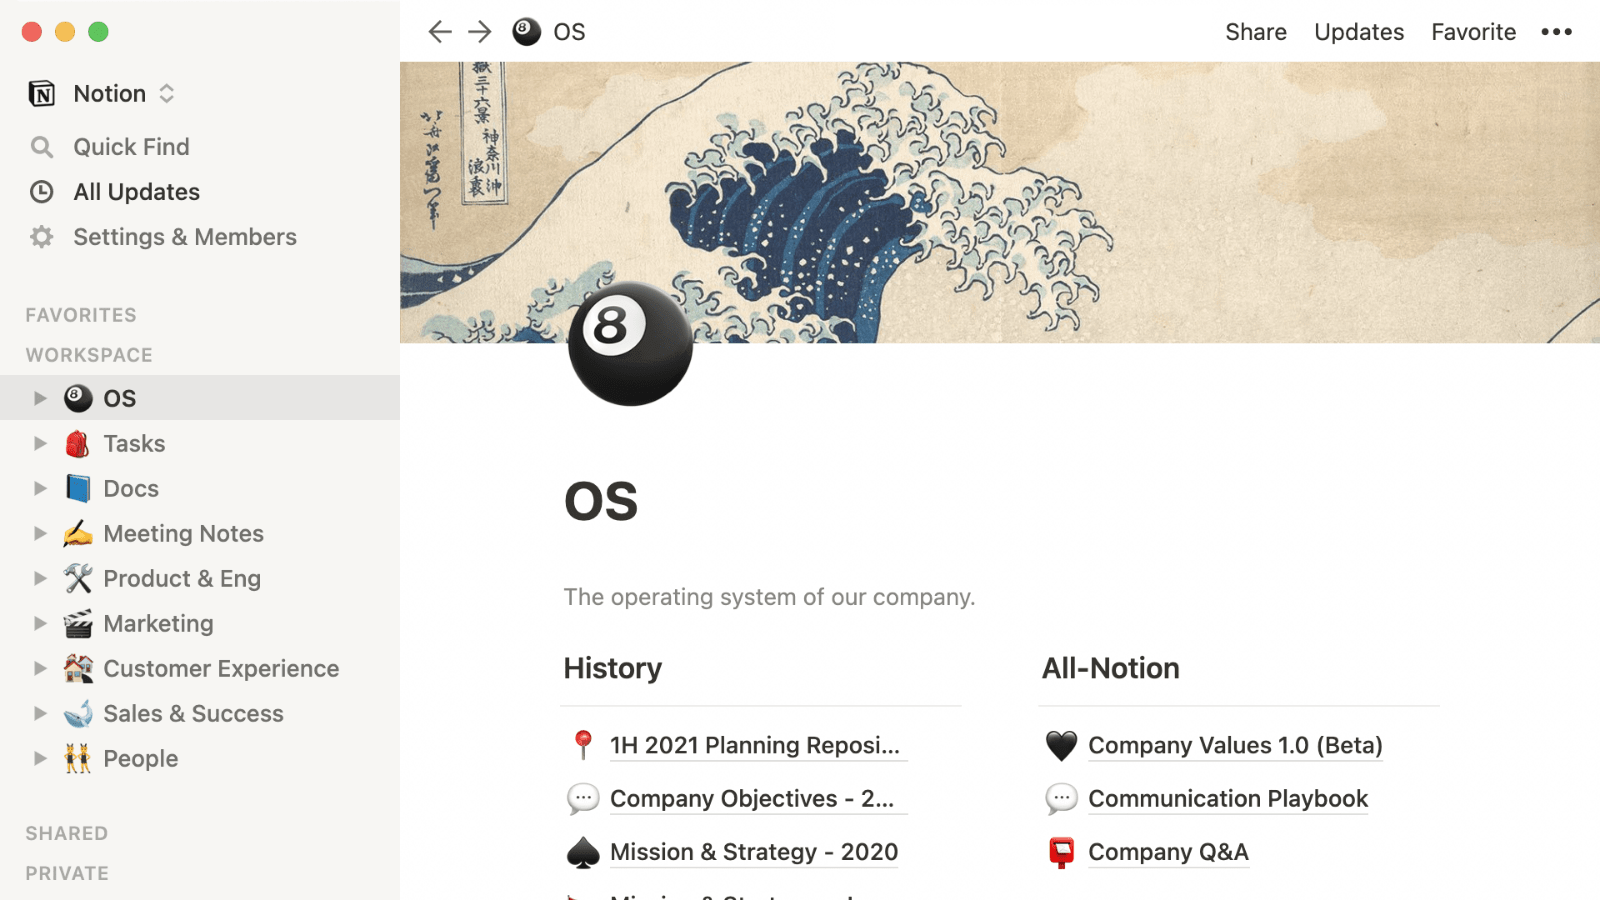Open the Communication Playbook link
1600x900 pixels.
point(1228,798)
